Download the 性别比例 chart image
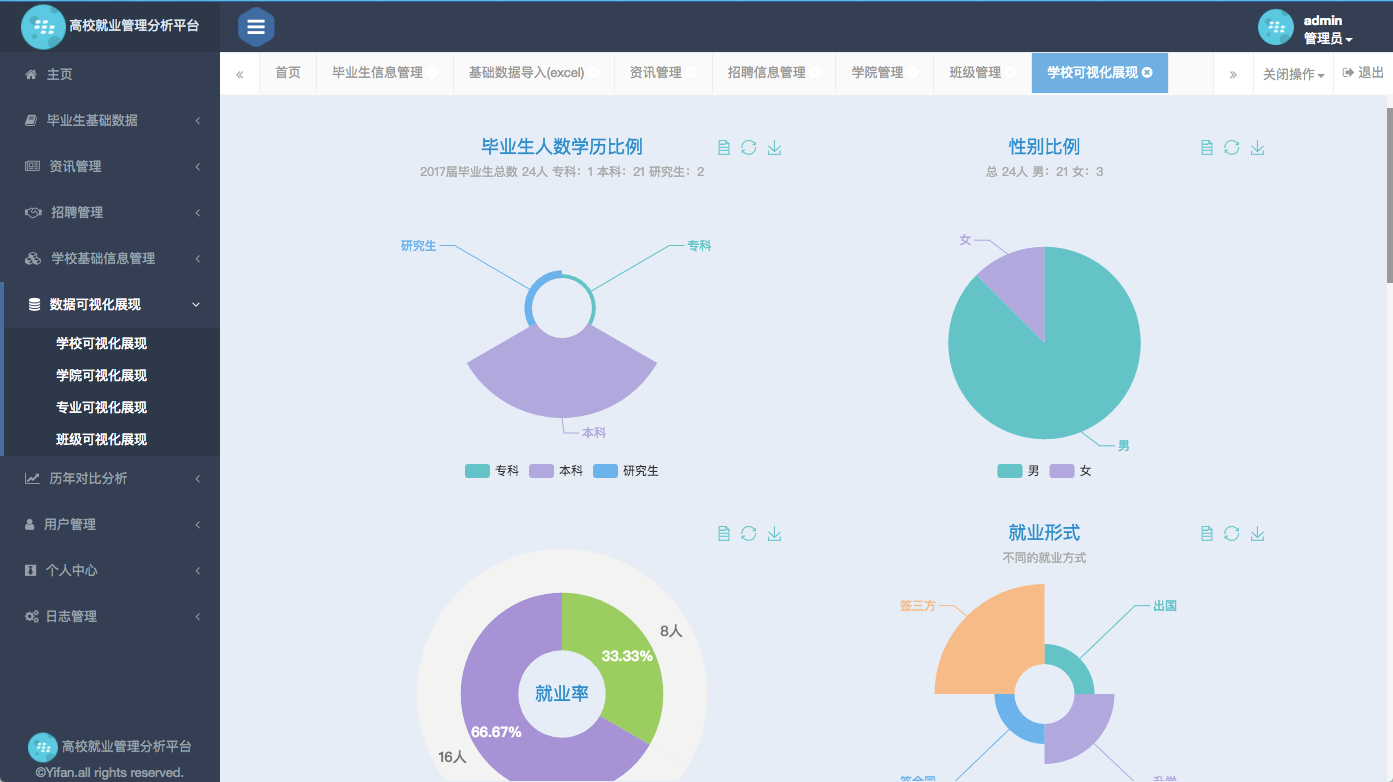This screenshot has height=782, width=1393. coord(1258,148)
